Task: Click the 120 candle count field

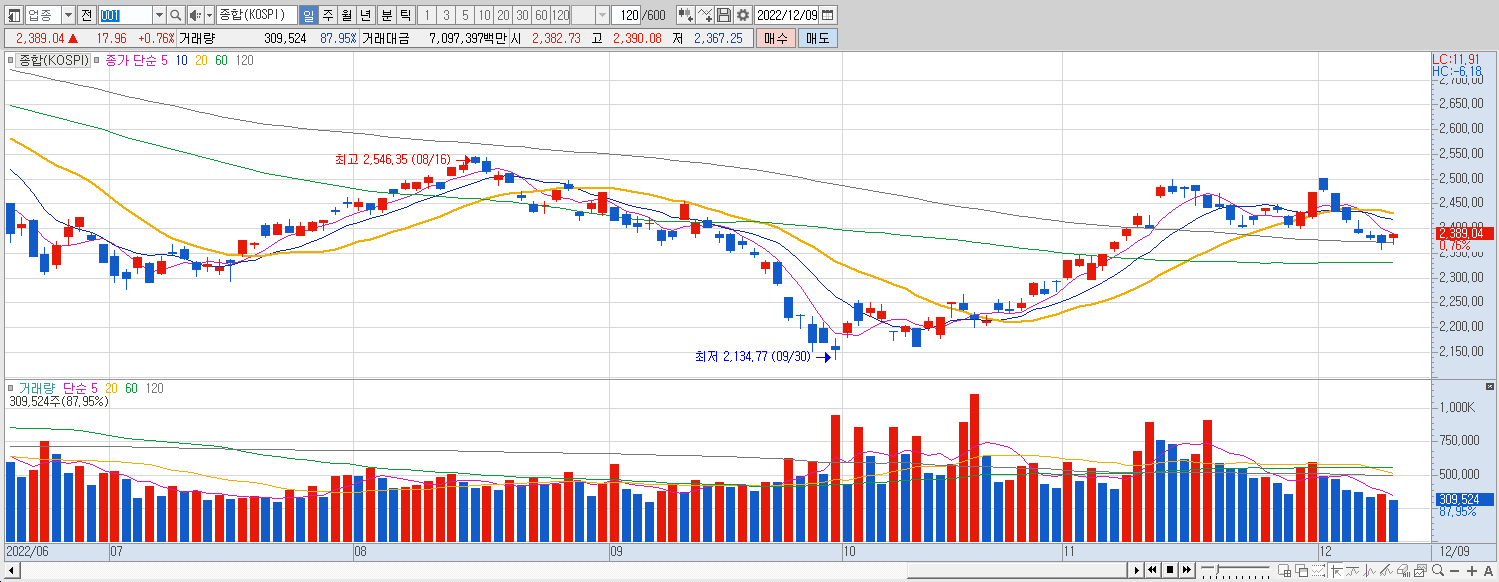Action: click(x=628, y=15)
